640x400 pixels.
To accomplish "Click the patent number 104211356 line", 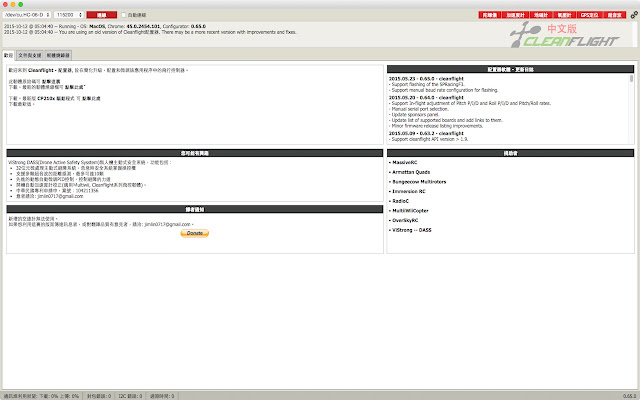I will (x=57, y=191).
